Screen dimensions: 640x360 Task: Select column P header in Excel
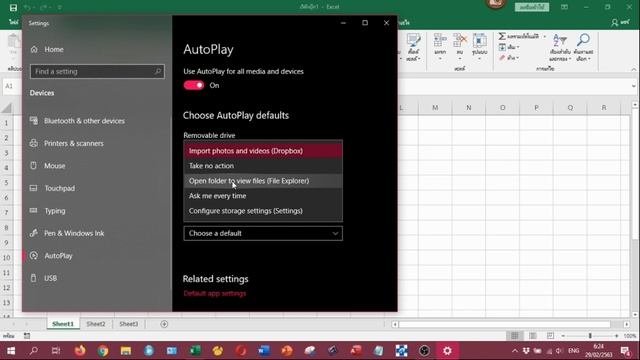pos(536,108)
